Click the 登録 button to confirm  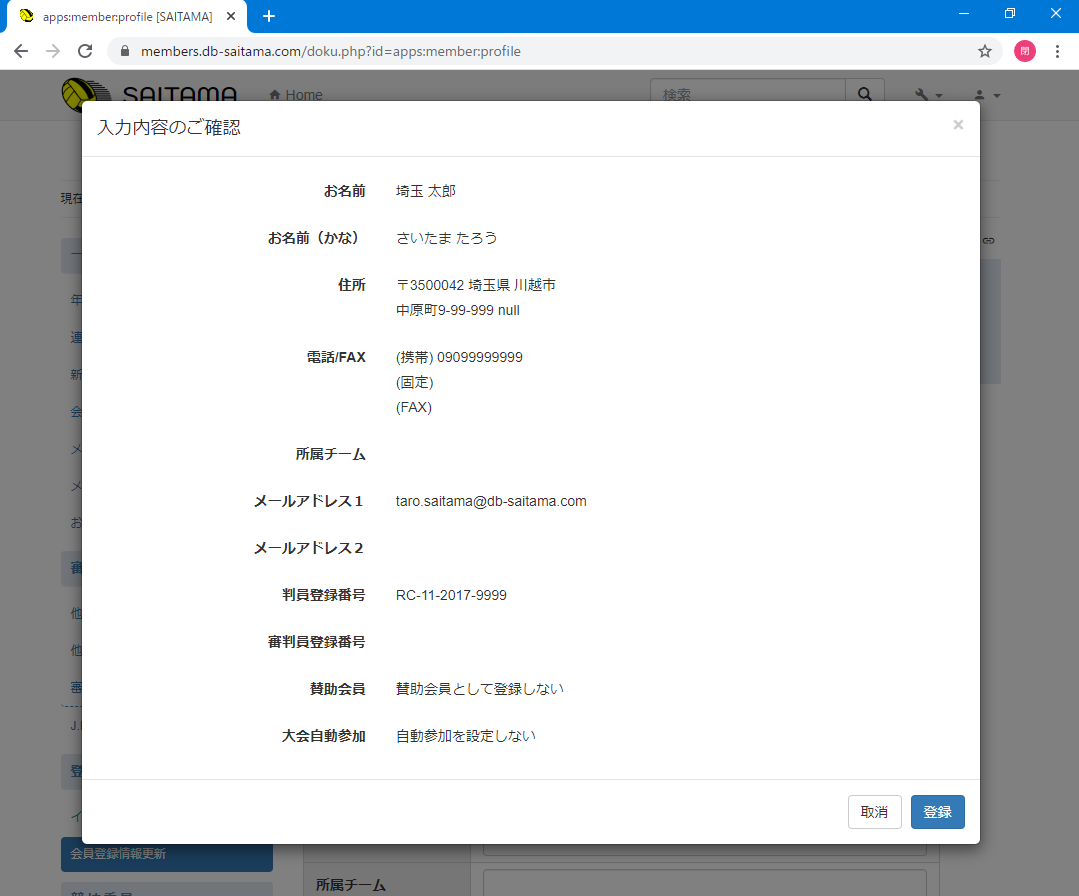(x=937, y=812)
